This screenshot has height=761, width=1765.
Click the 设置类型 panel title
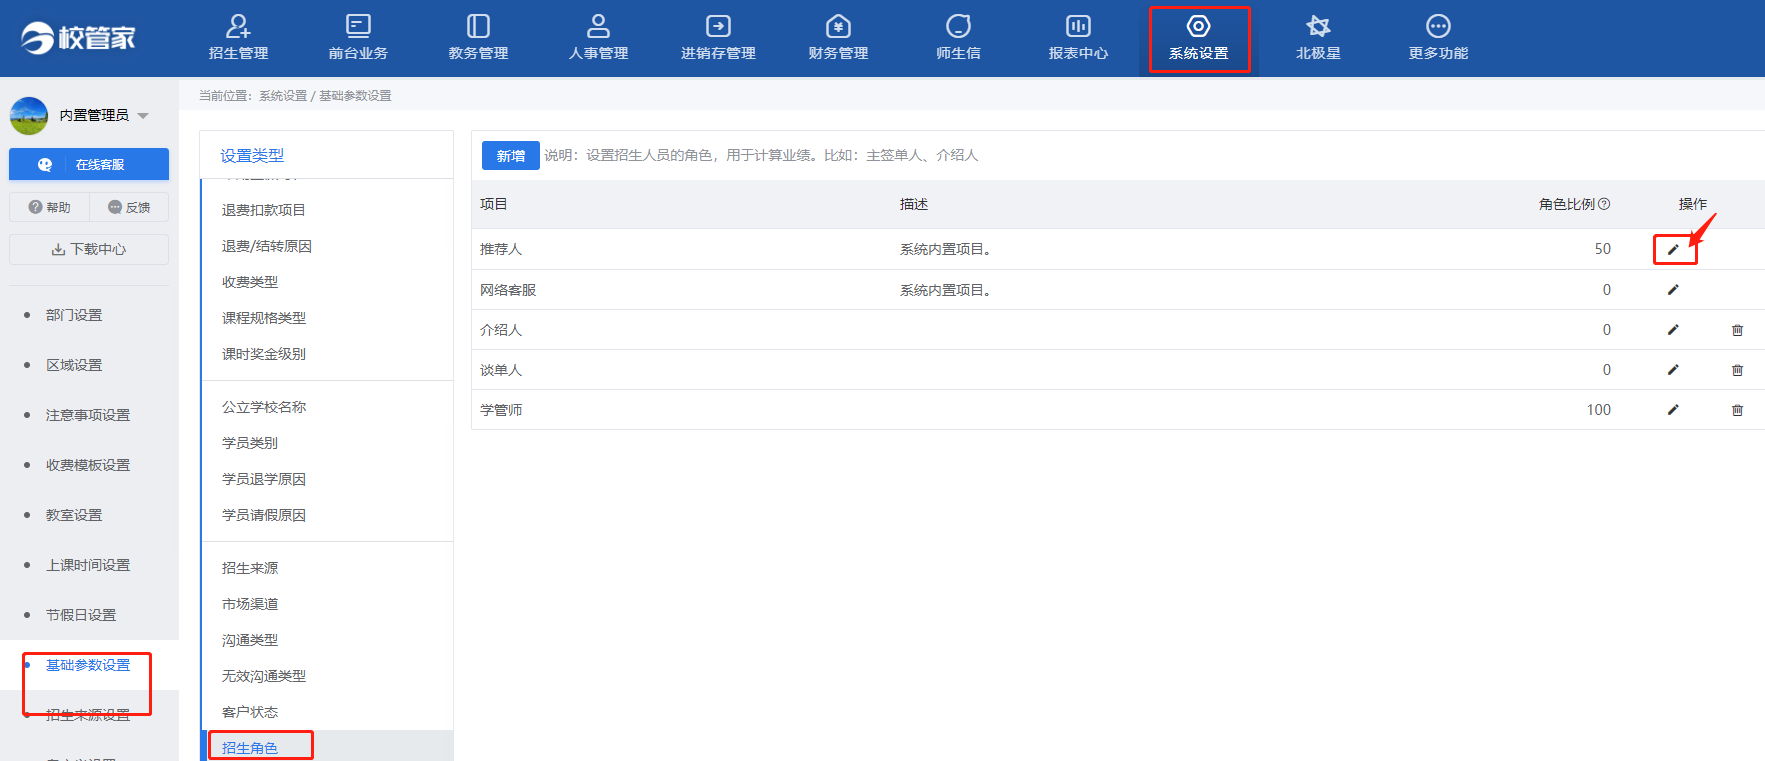click(252, 156)
